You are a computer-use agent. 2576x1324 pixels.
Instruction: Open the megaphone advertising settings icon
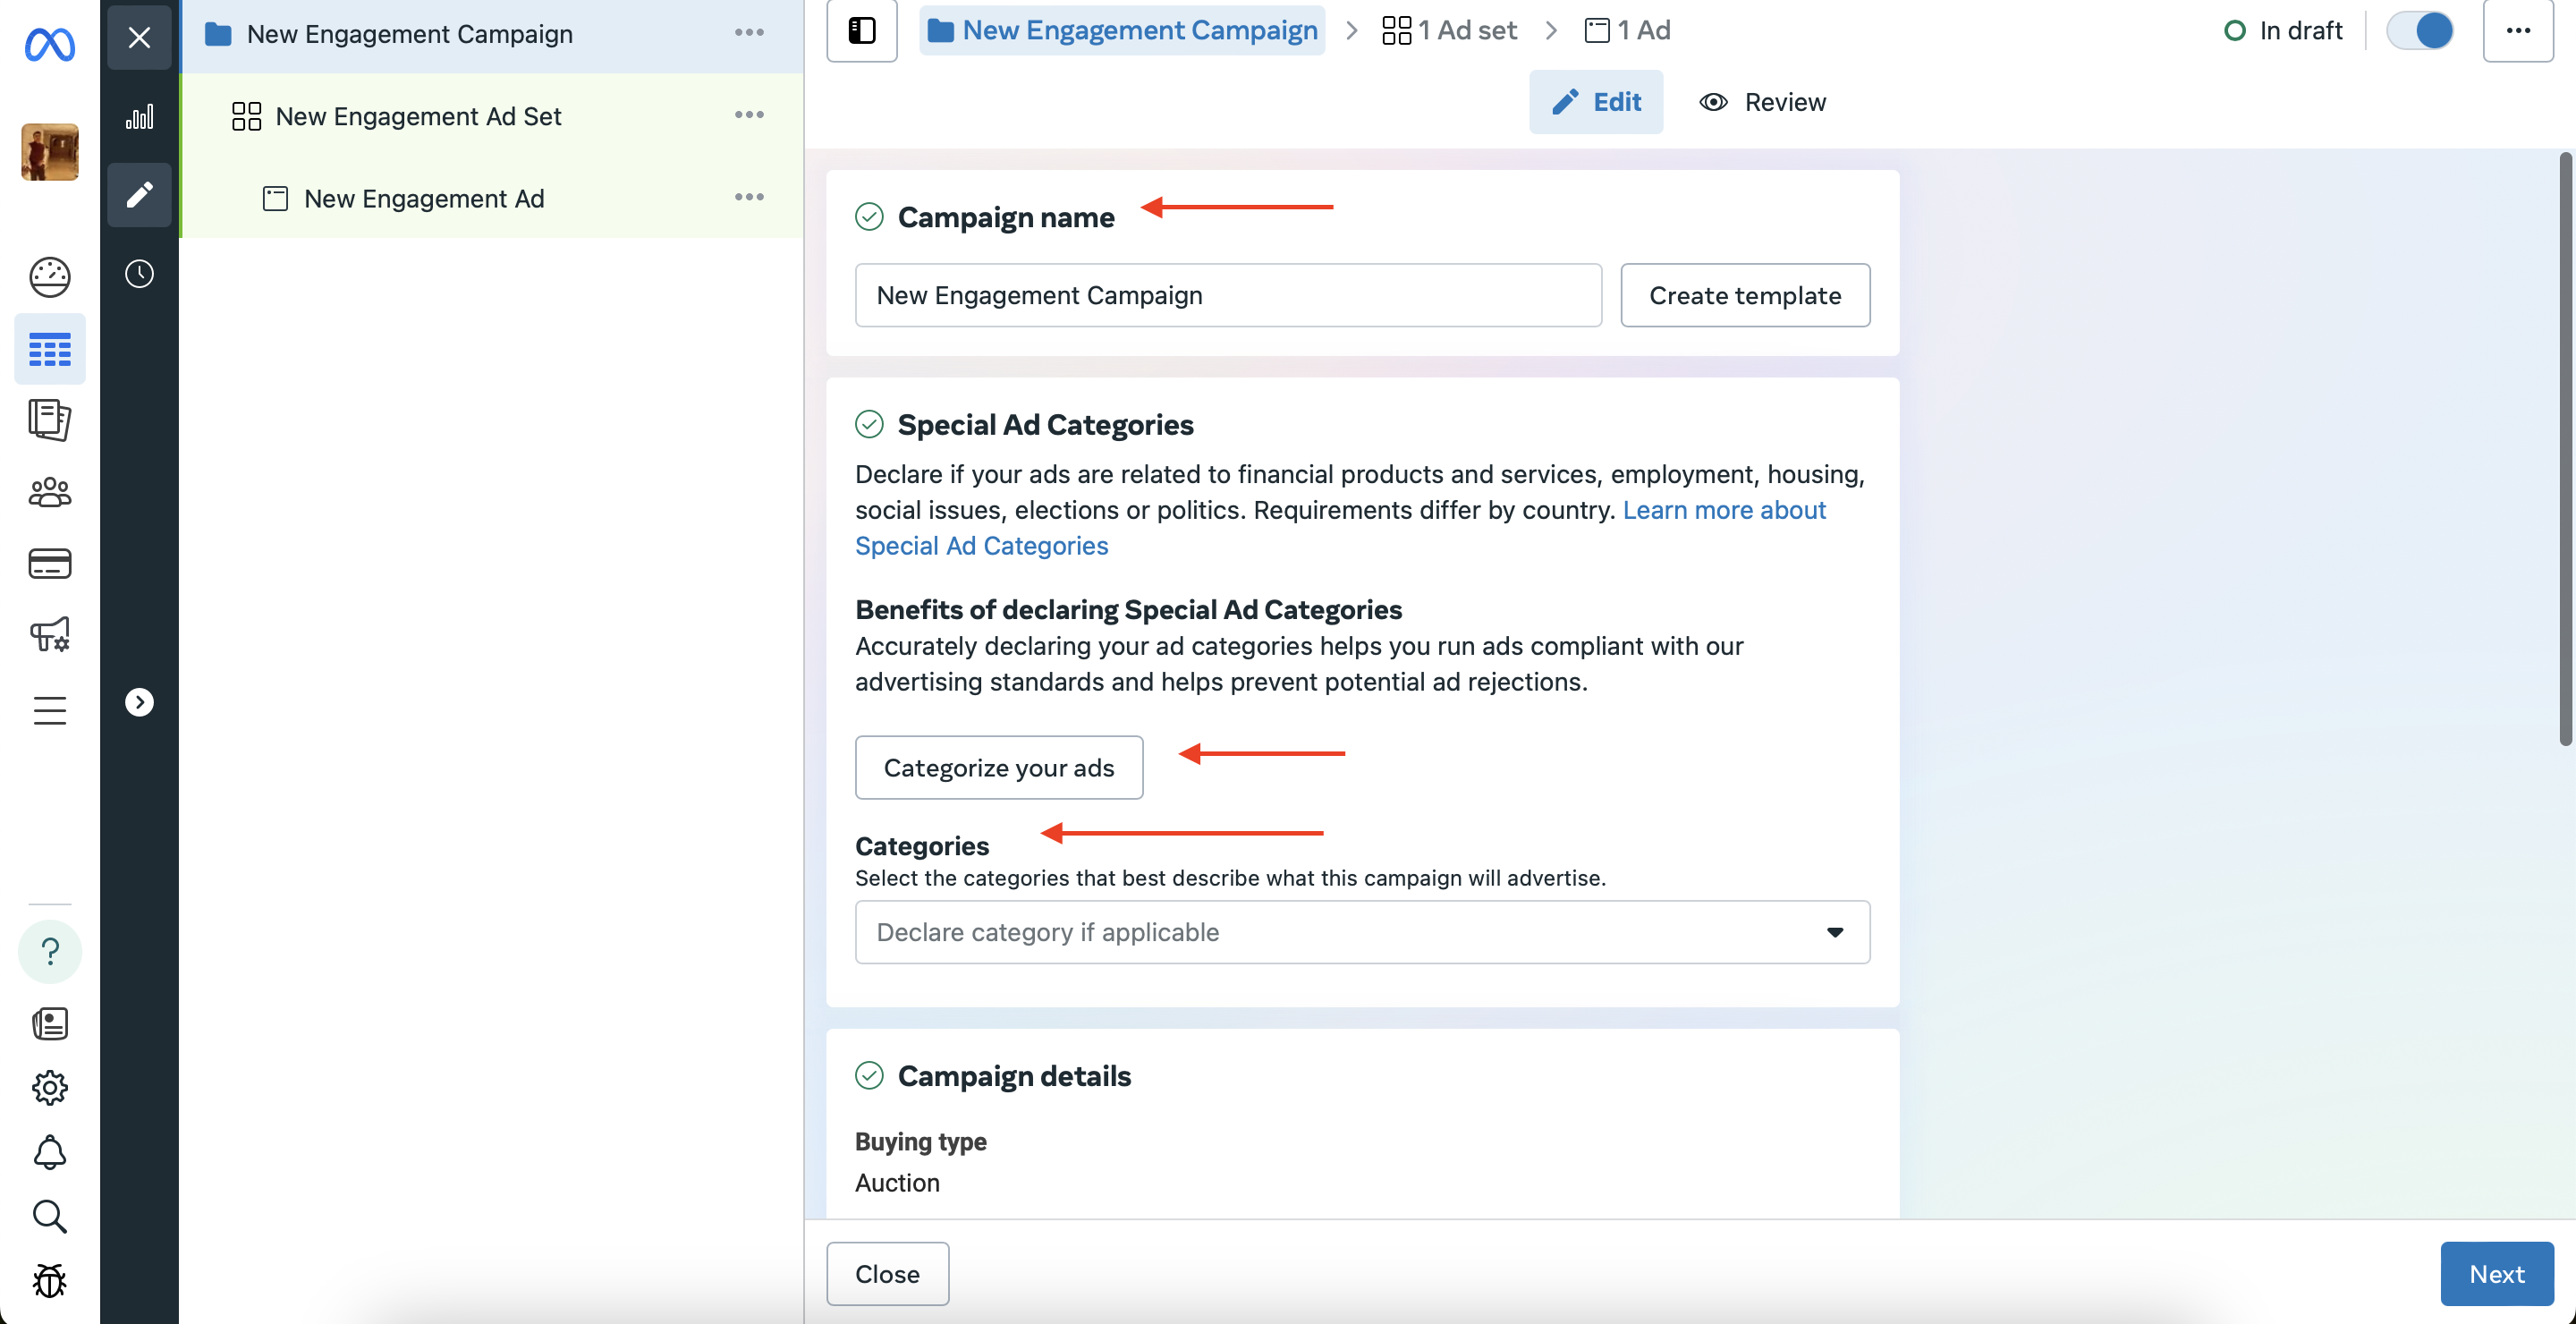click(x=49, y=634)
